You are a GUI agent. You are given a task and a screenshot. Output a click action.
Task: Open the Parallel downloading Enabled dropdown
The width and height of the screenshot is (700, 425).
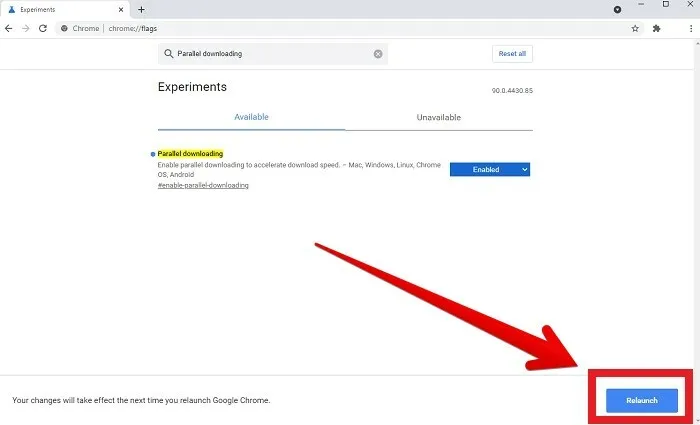[490, 169]
